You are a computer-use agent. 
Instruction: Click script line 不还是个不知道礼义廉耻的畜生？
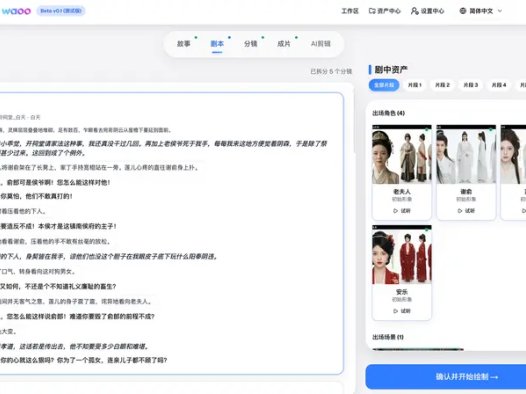coord(58,286)
